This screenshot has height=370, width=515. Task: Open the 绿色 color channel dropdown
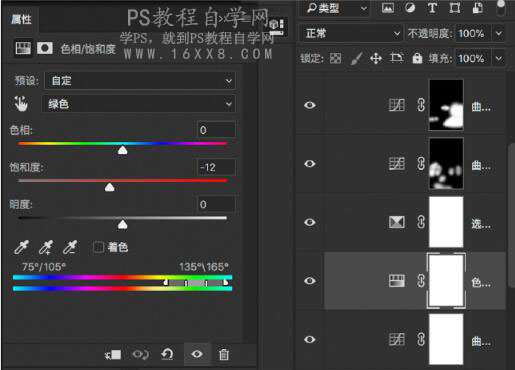pyautogui.click(x=138, y=104)
